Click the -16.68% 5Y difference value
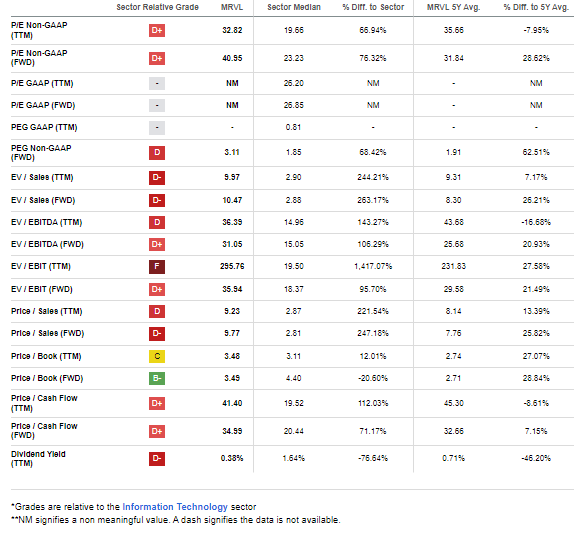 coord(536,222)
